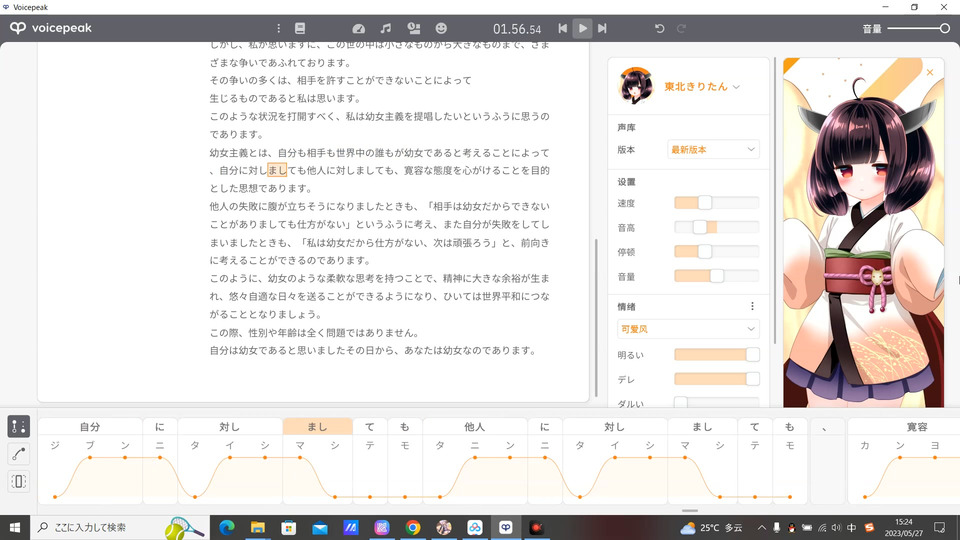Click the text editor vertical scrollbar
Image resolution: width=960 pixels, height=540 pixels.
pyautogui.click(x=596, y=317)
